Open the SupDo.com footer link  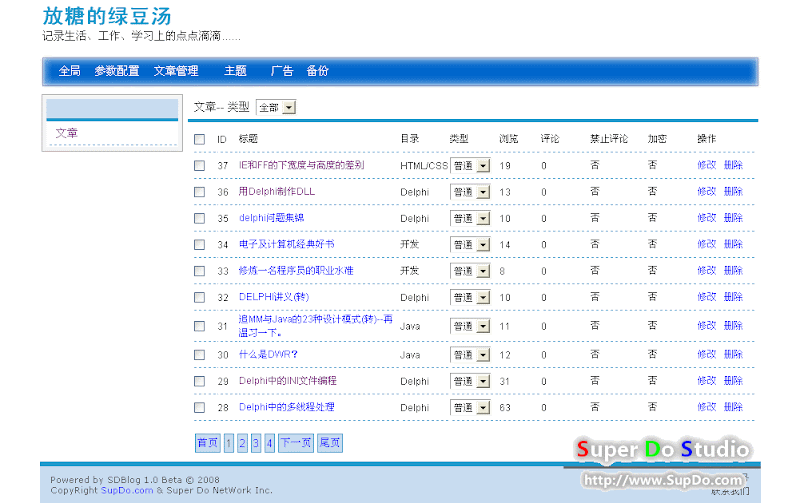tap(127, 490)
